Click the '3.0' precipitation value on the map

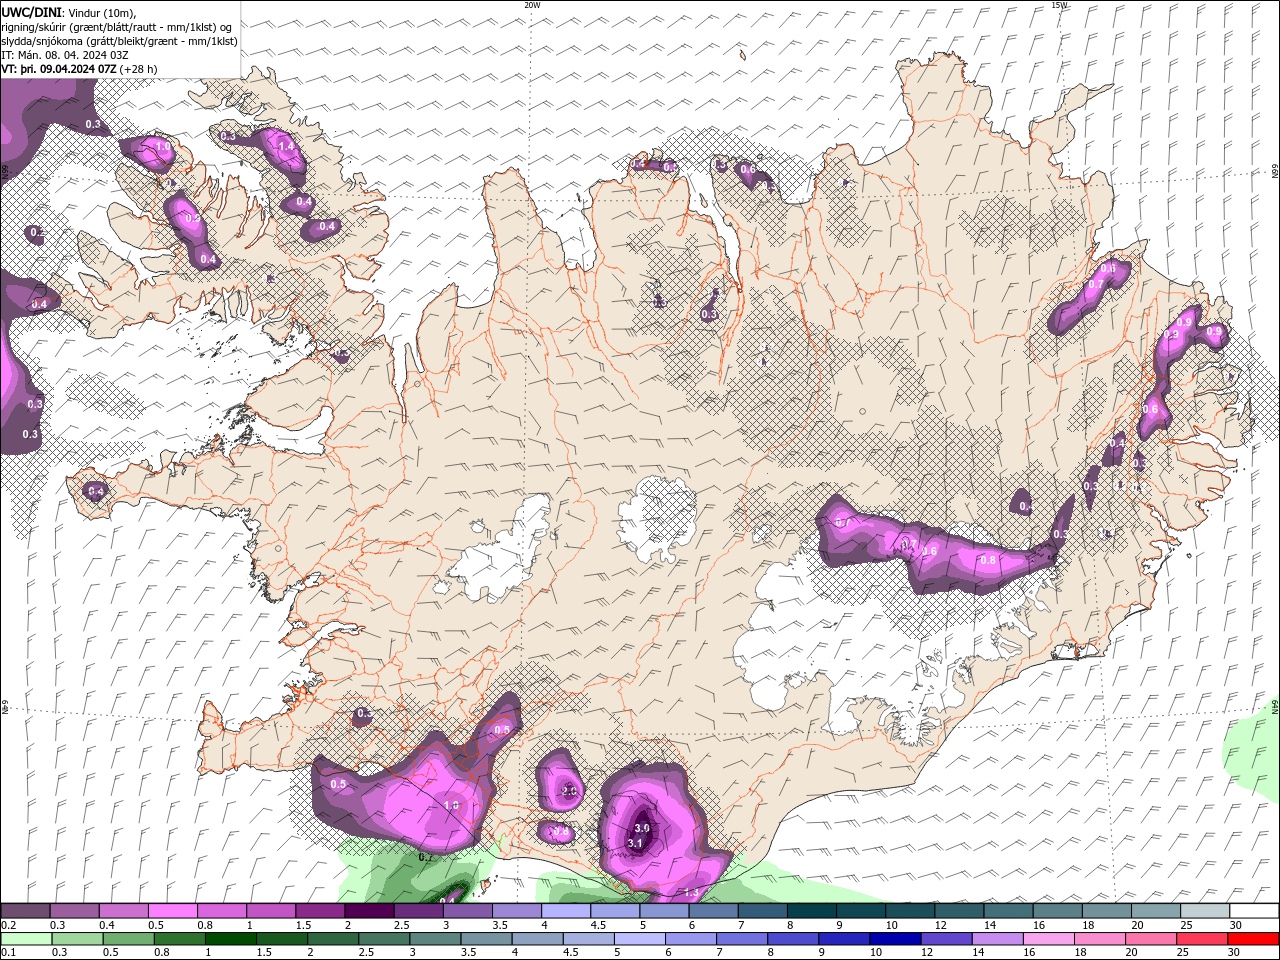642,828
